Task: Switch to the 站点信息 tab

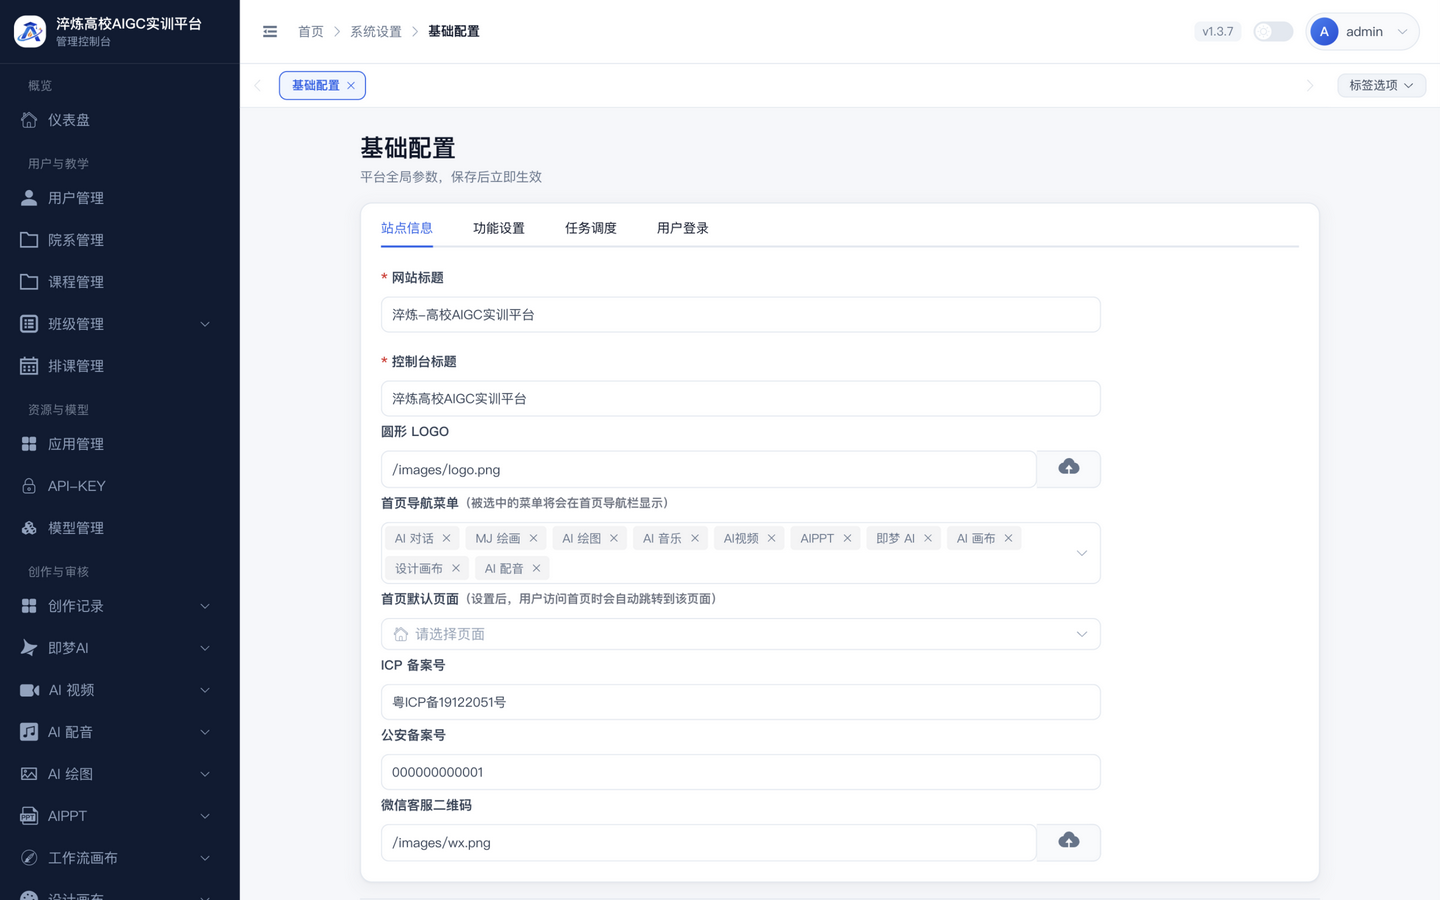Action: pos(407,228)
